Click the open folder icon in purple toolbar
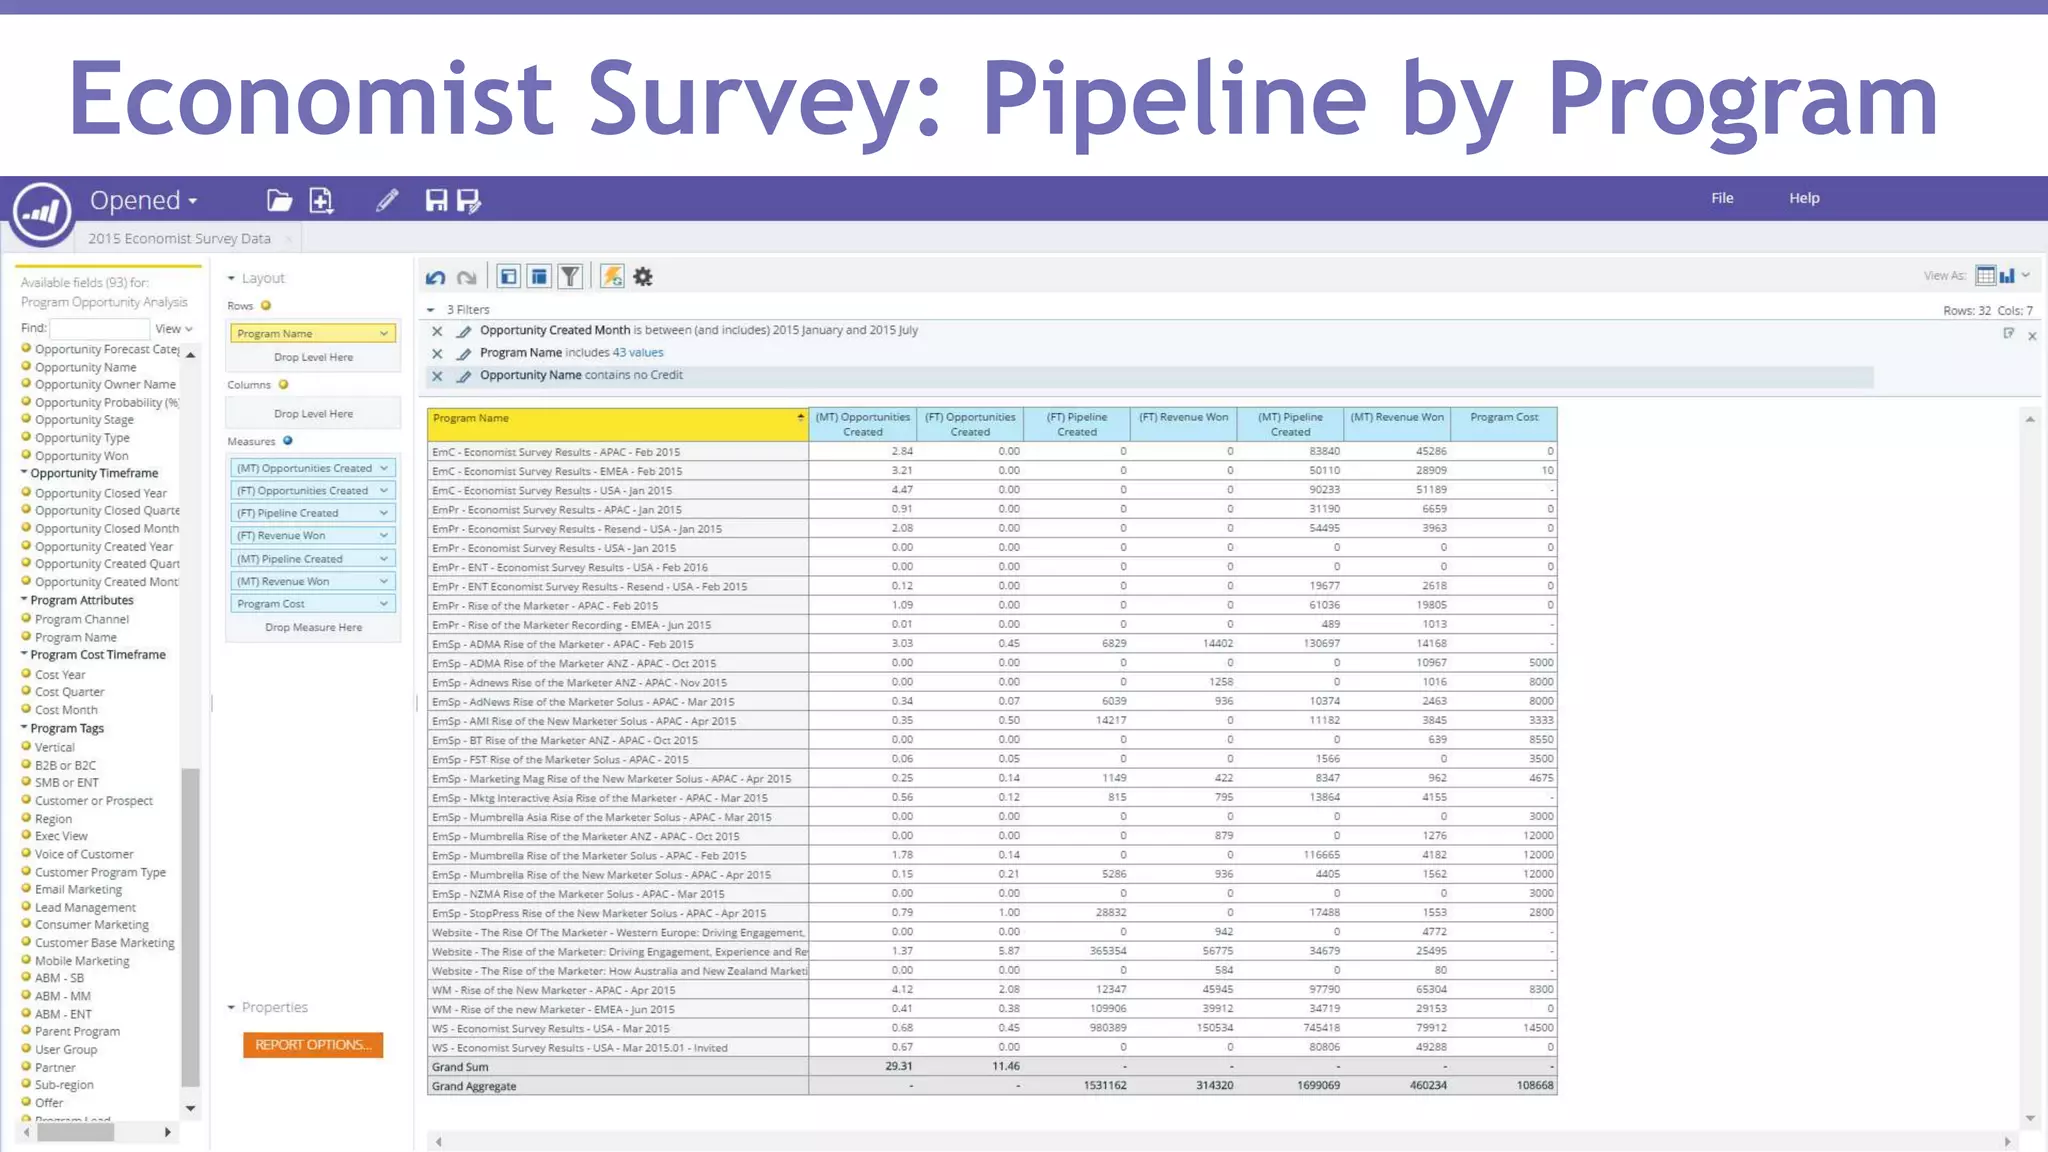Screen dimensions: 2048x1152 point(279,200)
